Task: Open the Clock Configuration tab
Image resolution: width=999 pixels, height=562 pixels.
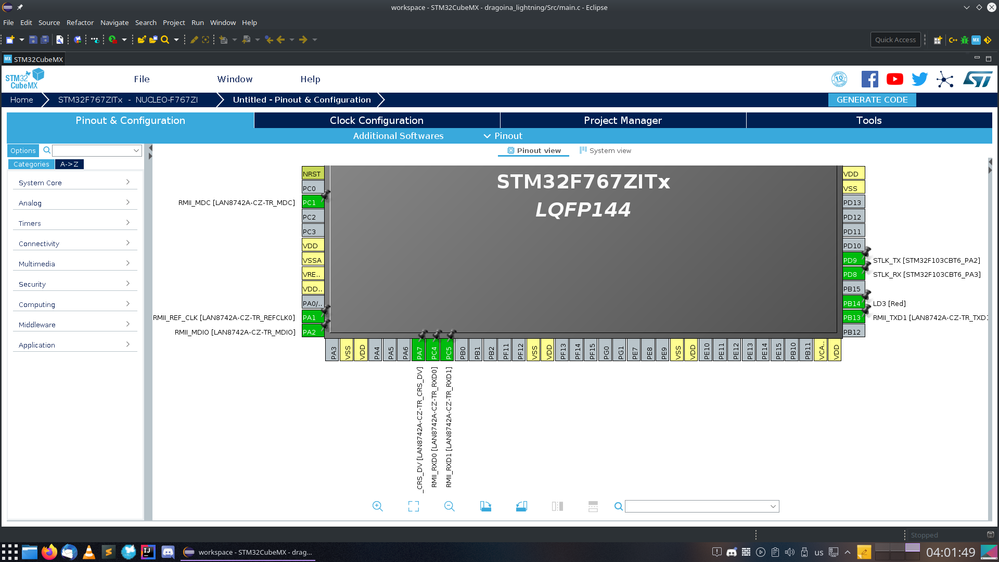Action: (377, 120)
